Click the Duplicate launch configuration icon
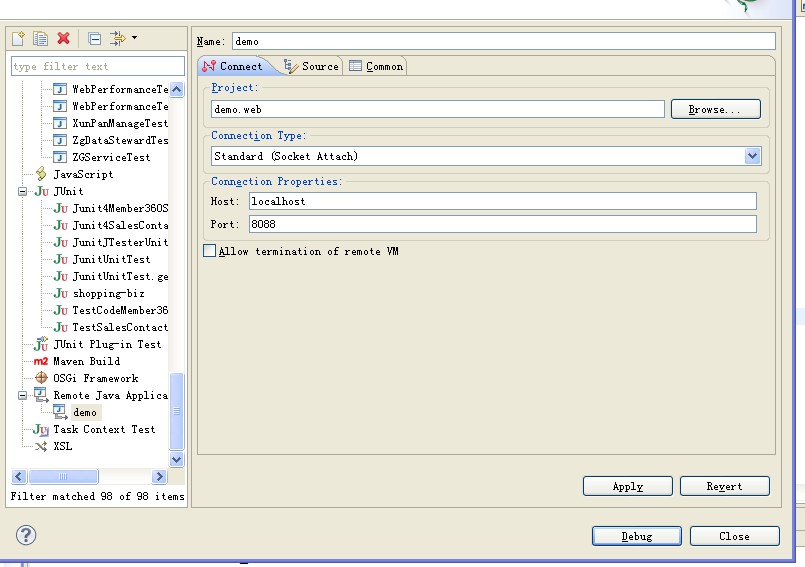 40,39
